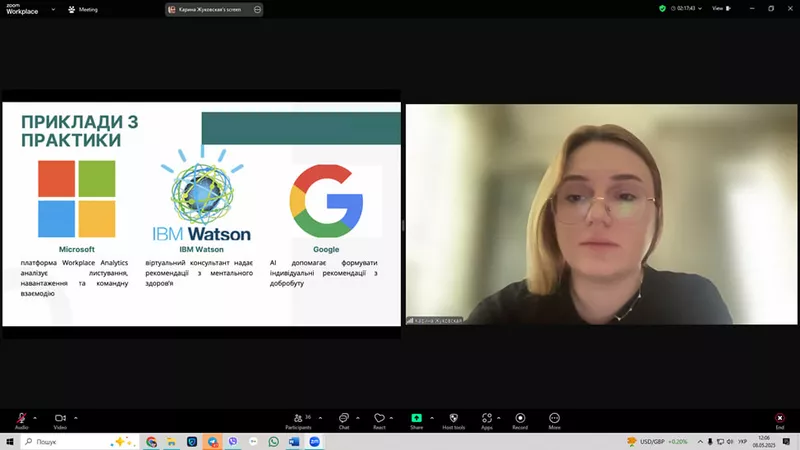Click slide heading ПРИКЛАДИ З ПРАКТИКИ

tap(80, 131)
